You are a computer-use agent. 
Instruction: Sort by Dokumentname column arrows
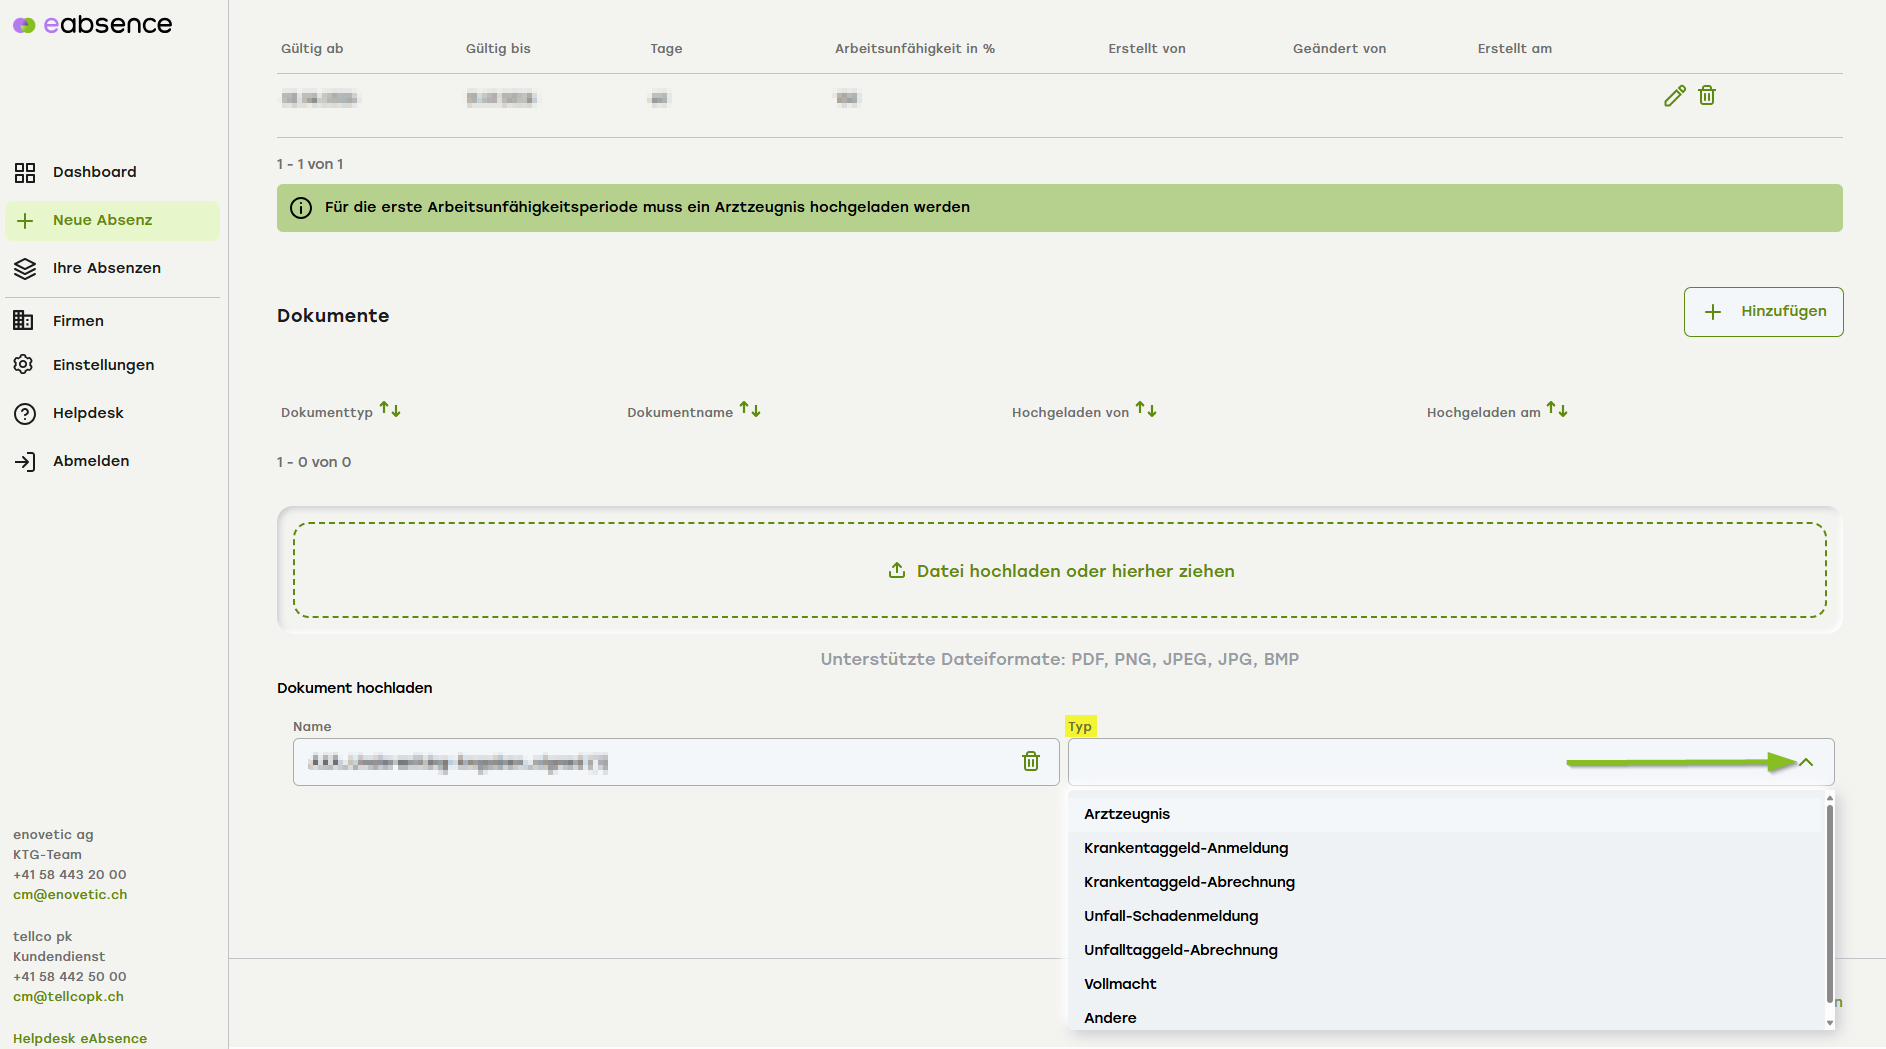tap(750, 411)
